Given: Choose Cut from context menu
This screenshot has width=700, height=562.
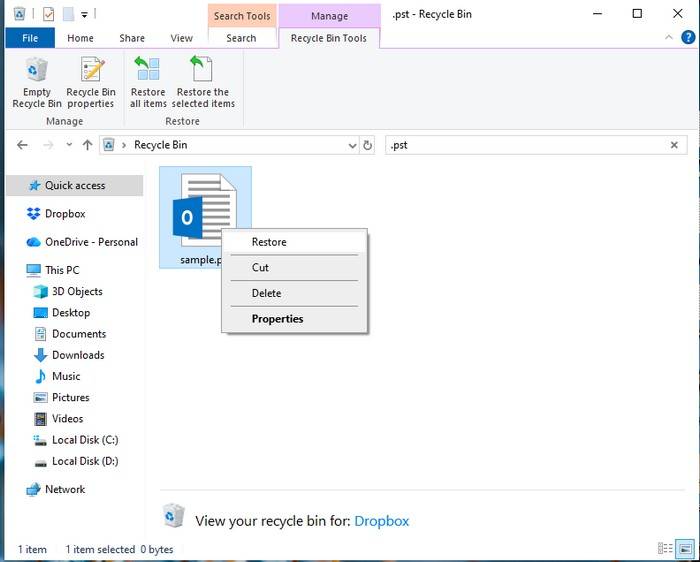Looking at the screenshot, I should [294, 267].
